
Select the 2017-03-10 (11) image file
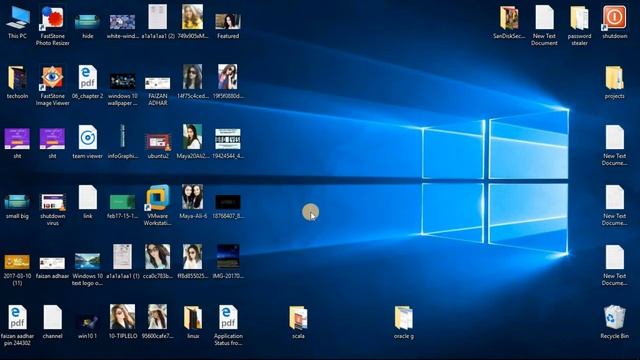click(18, 262)
